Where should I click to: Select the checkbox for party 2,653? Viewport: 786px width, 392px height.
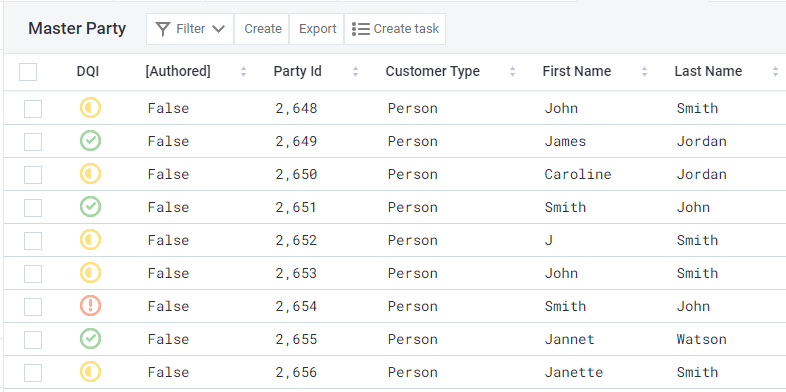tap(33, 274)
